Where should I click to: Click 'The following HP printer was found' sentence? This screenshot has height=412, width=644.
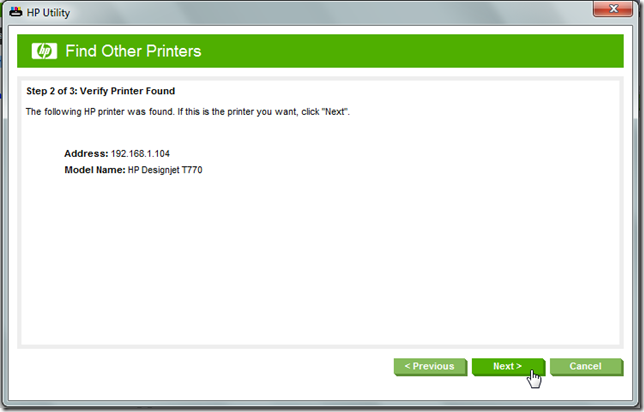pos(100,112)
